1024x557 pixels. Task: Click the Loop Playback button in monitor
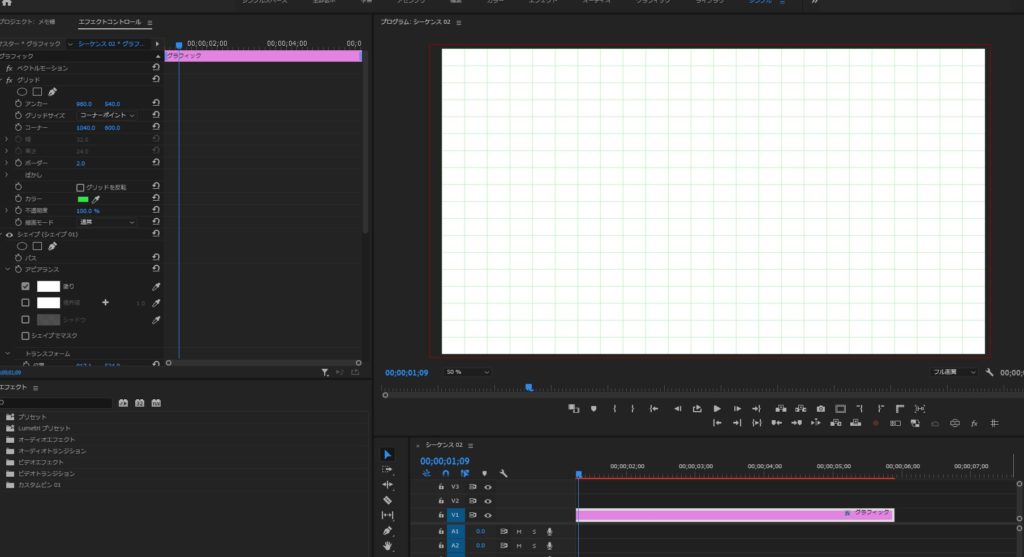697,409
